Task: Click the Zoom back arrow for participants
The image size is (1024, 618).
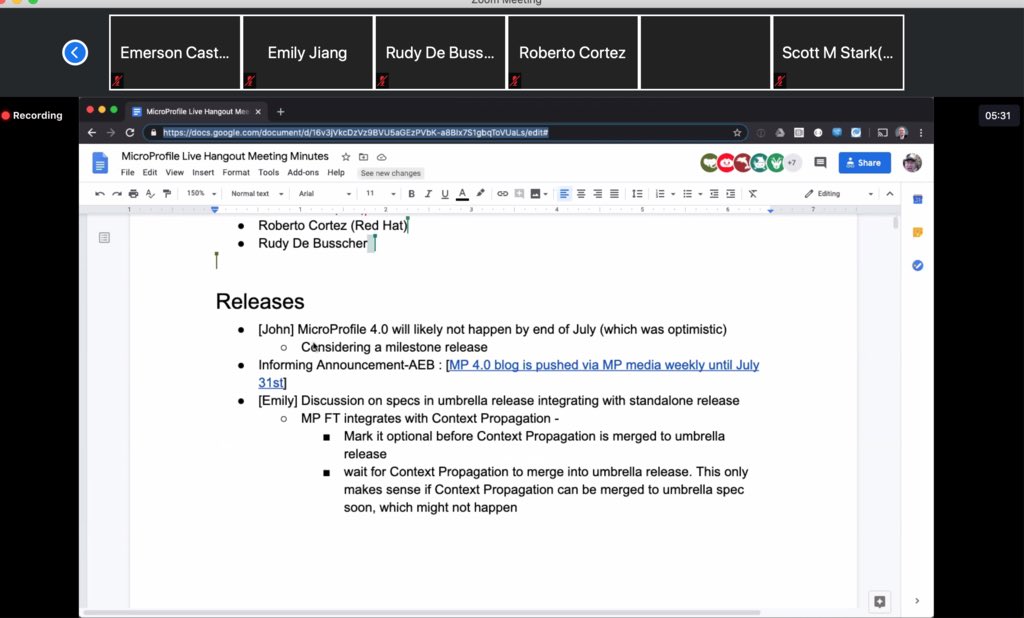Action: [75, 52]
